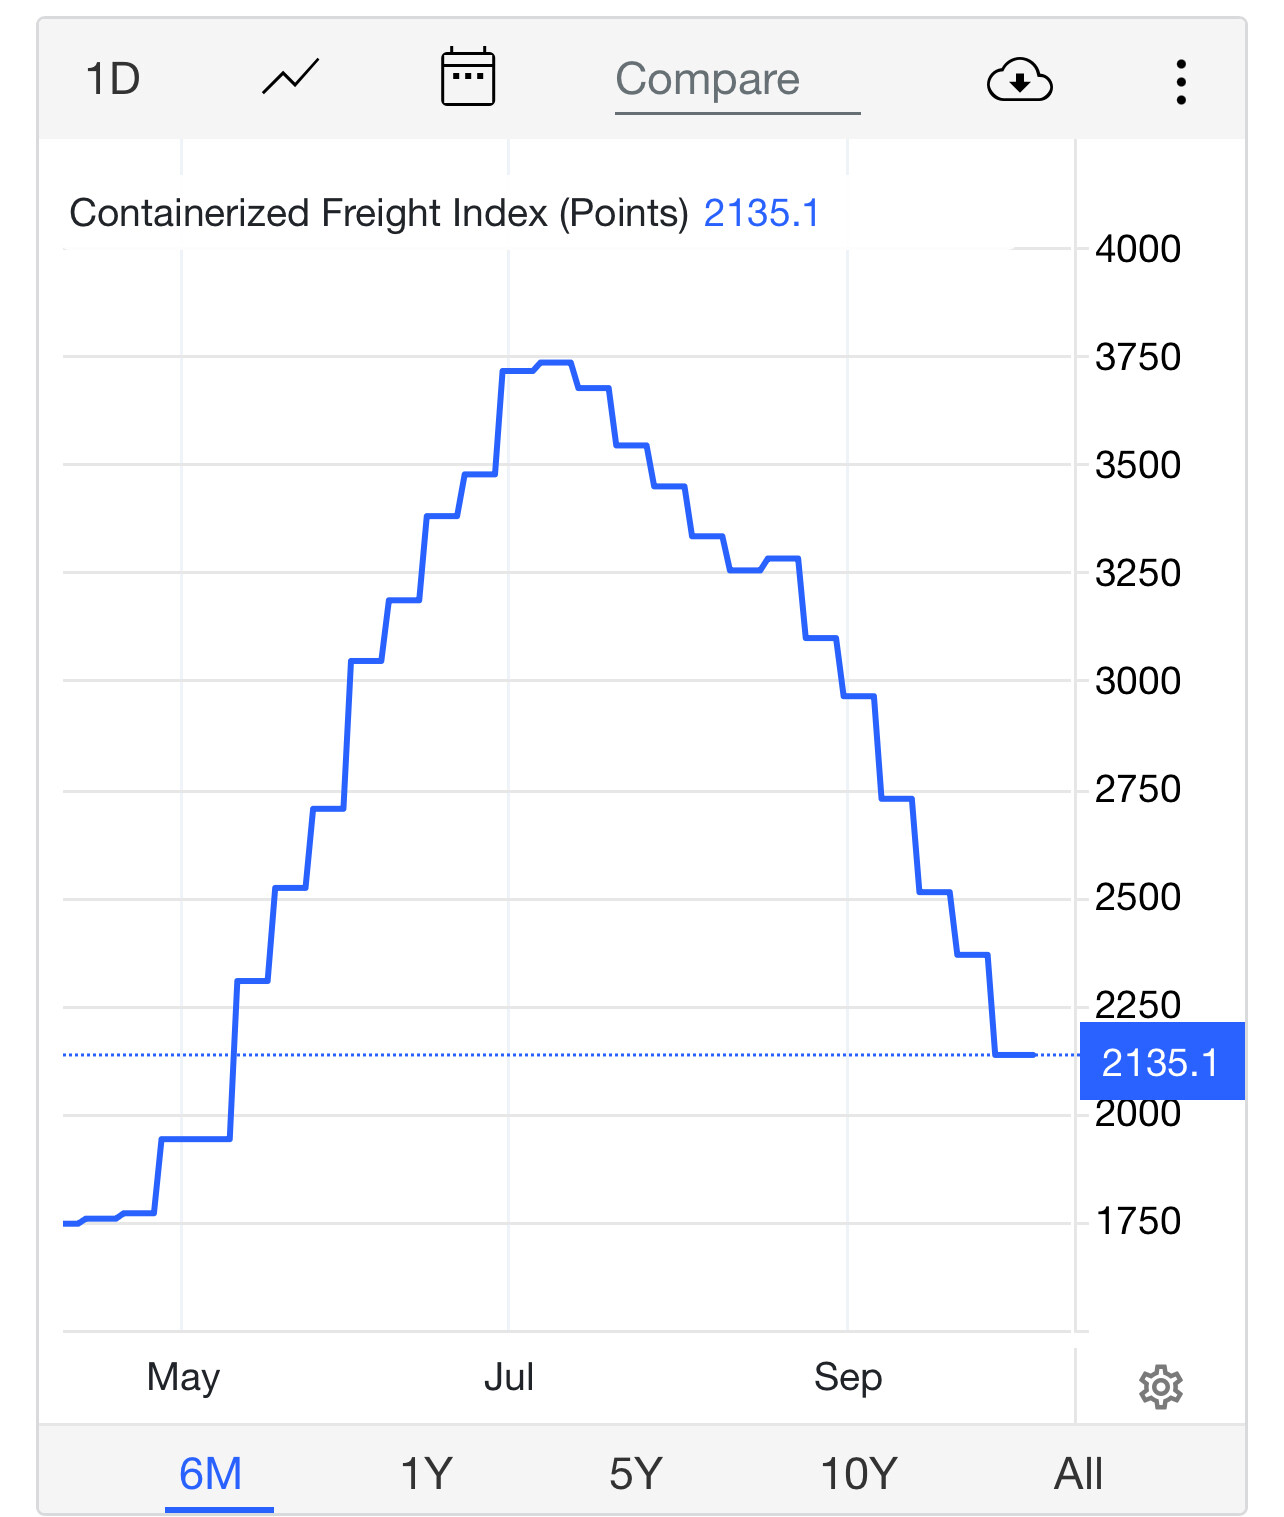Screen dimensions: 1284x1517
Task: Click the cloud download icon
Action: (1019, 80)
